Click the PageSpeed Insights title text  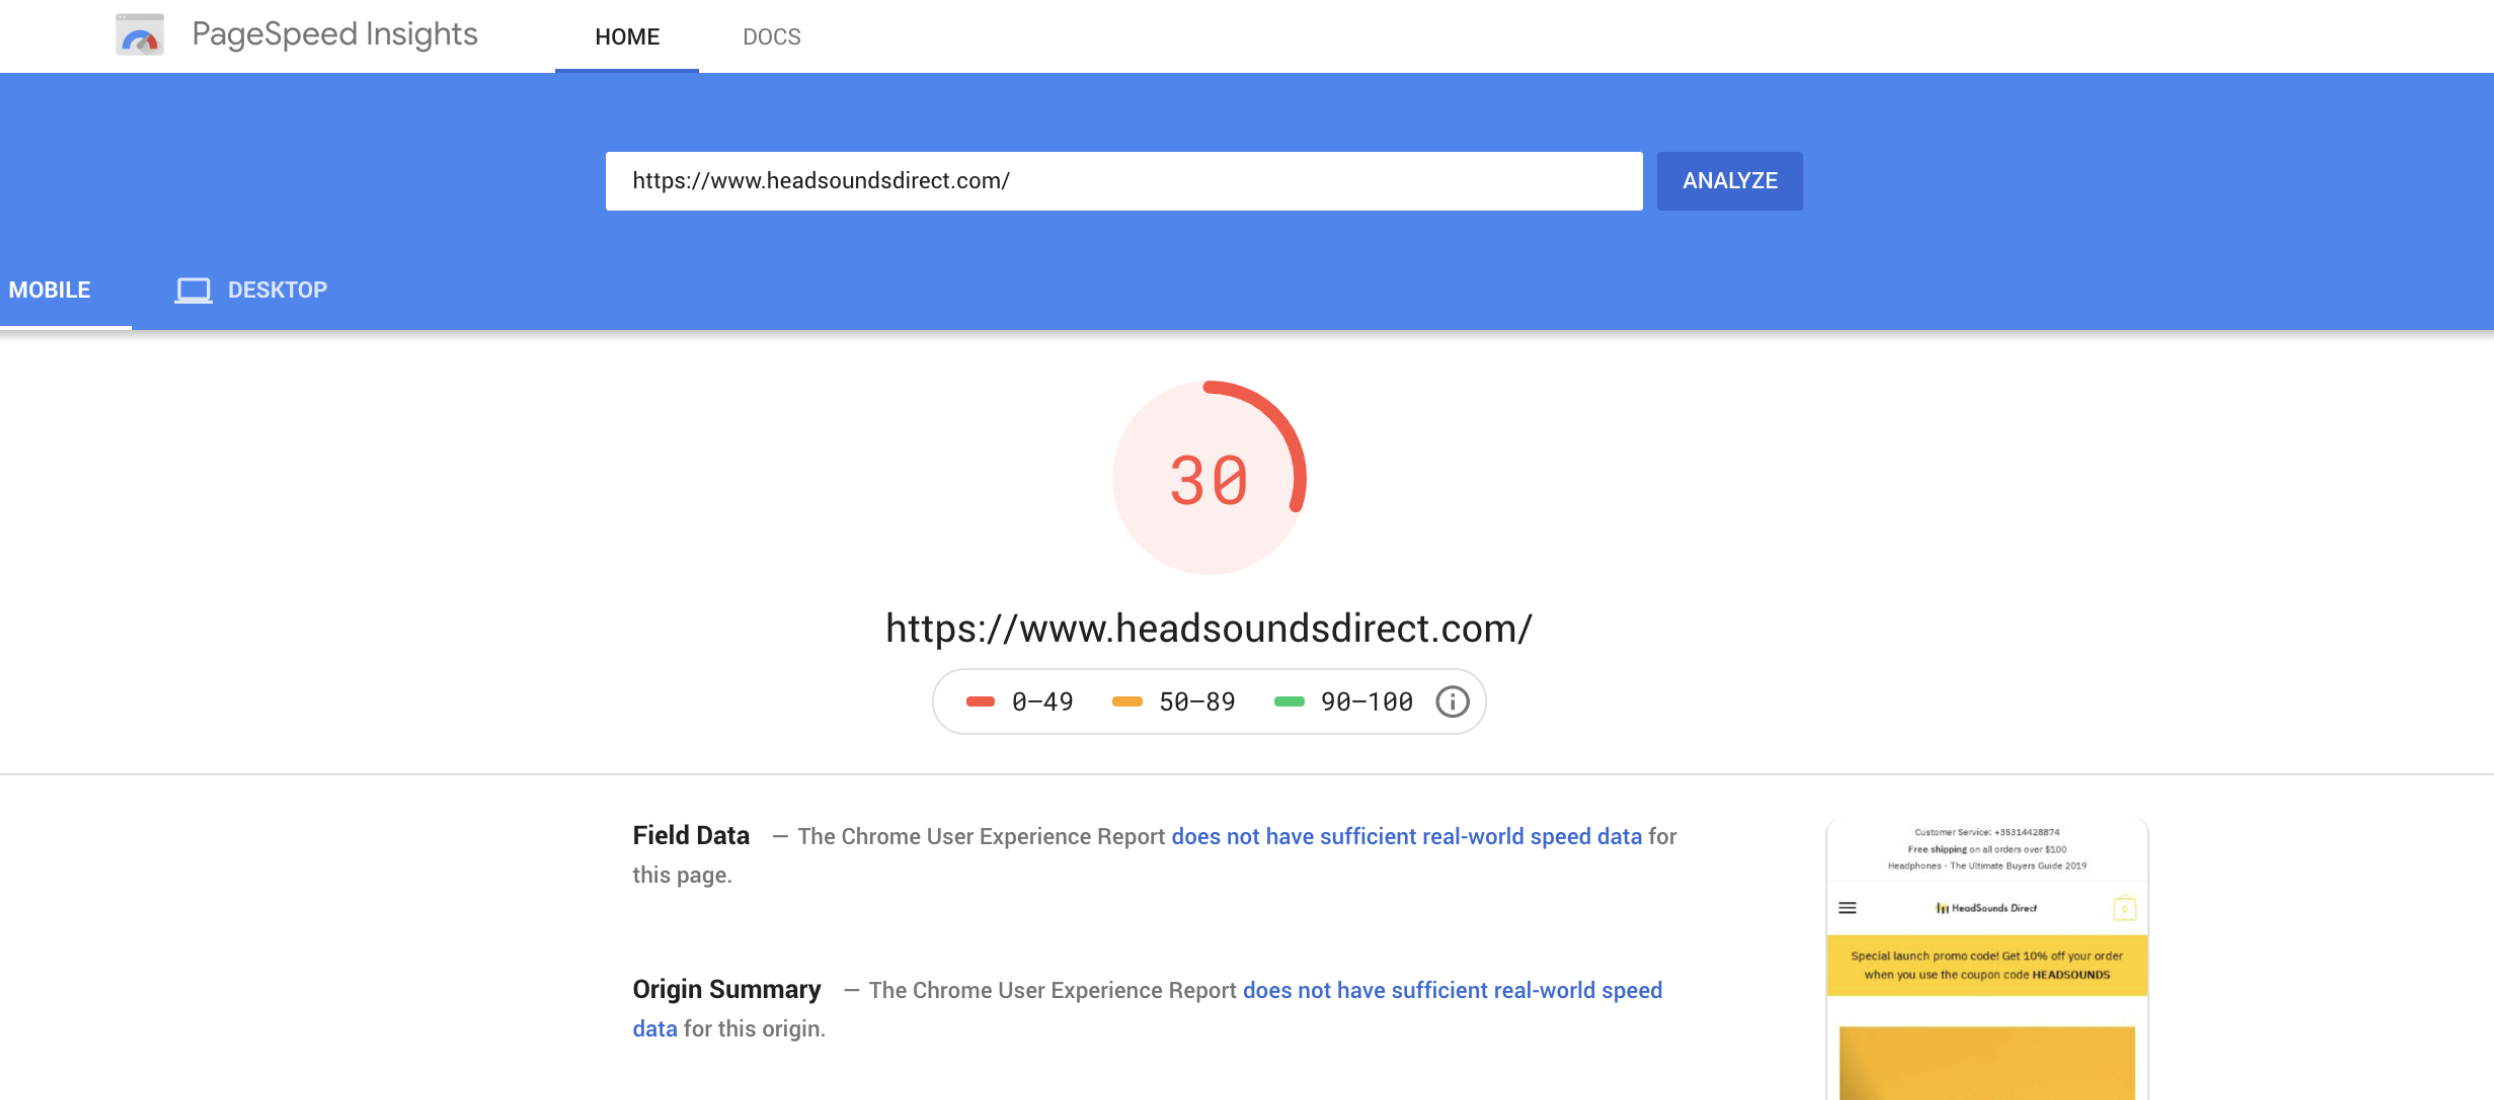coord(334,34)
